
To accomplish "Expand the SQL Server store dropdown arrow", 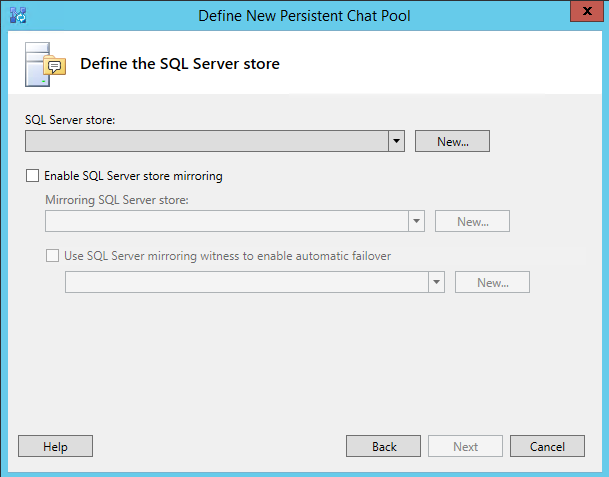I will pos(396,141).
